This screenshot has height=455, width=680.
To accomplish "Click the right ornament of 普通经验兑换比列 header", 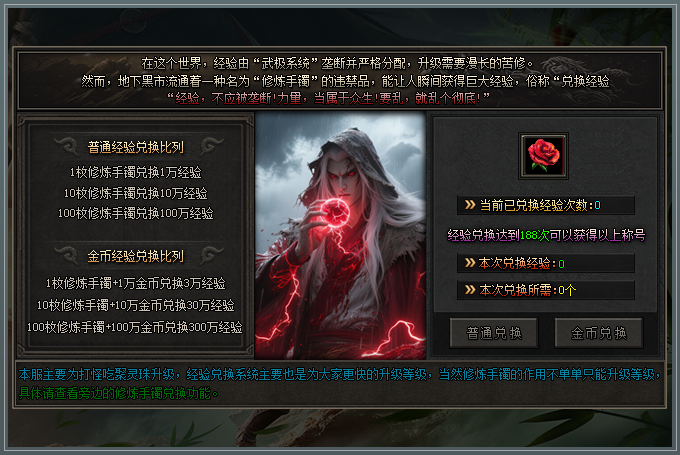I will coord(211,146).
